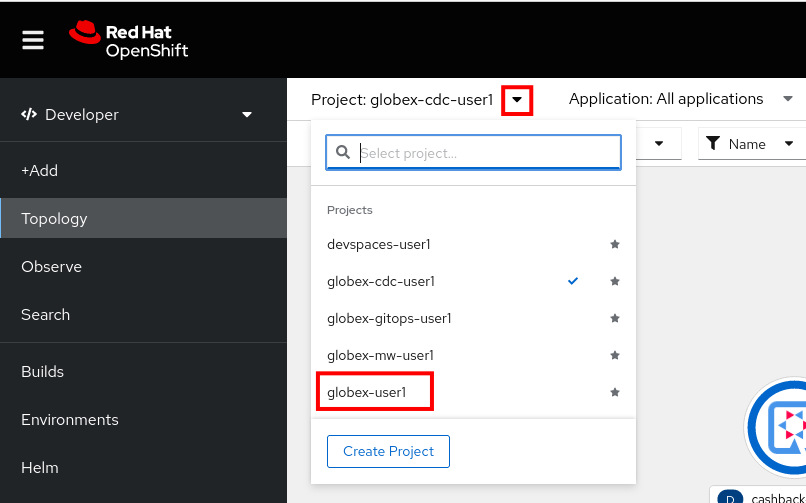
Task: Select the devspaces-user1 project
Action: pos(379,245)
